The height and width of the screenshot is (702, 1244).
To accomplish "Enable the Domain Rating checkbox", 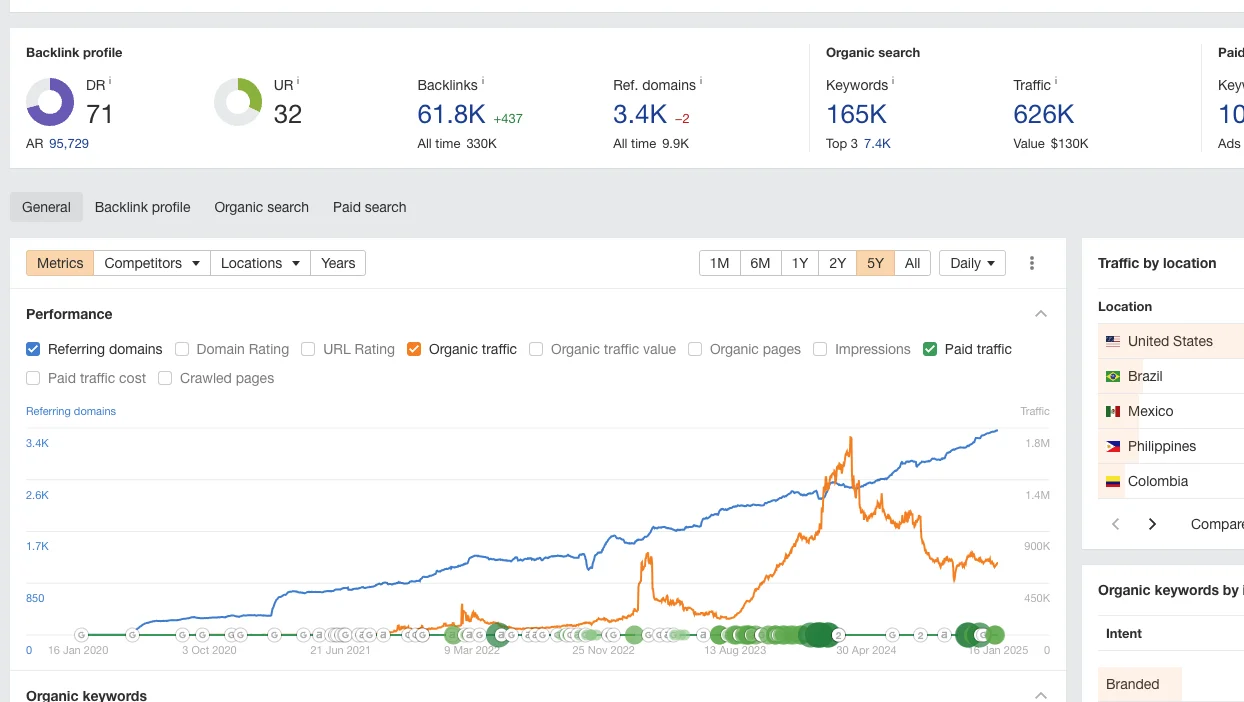I will pyautogui.click(x=182, y=349).
